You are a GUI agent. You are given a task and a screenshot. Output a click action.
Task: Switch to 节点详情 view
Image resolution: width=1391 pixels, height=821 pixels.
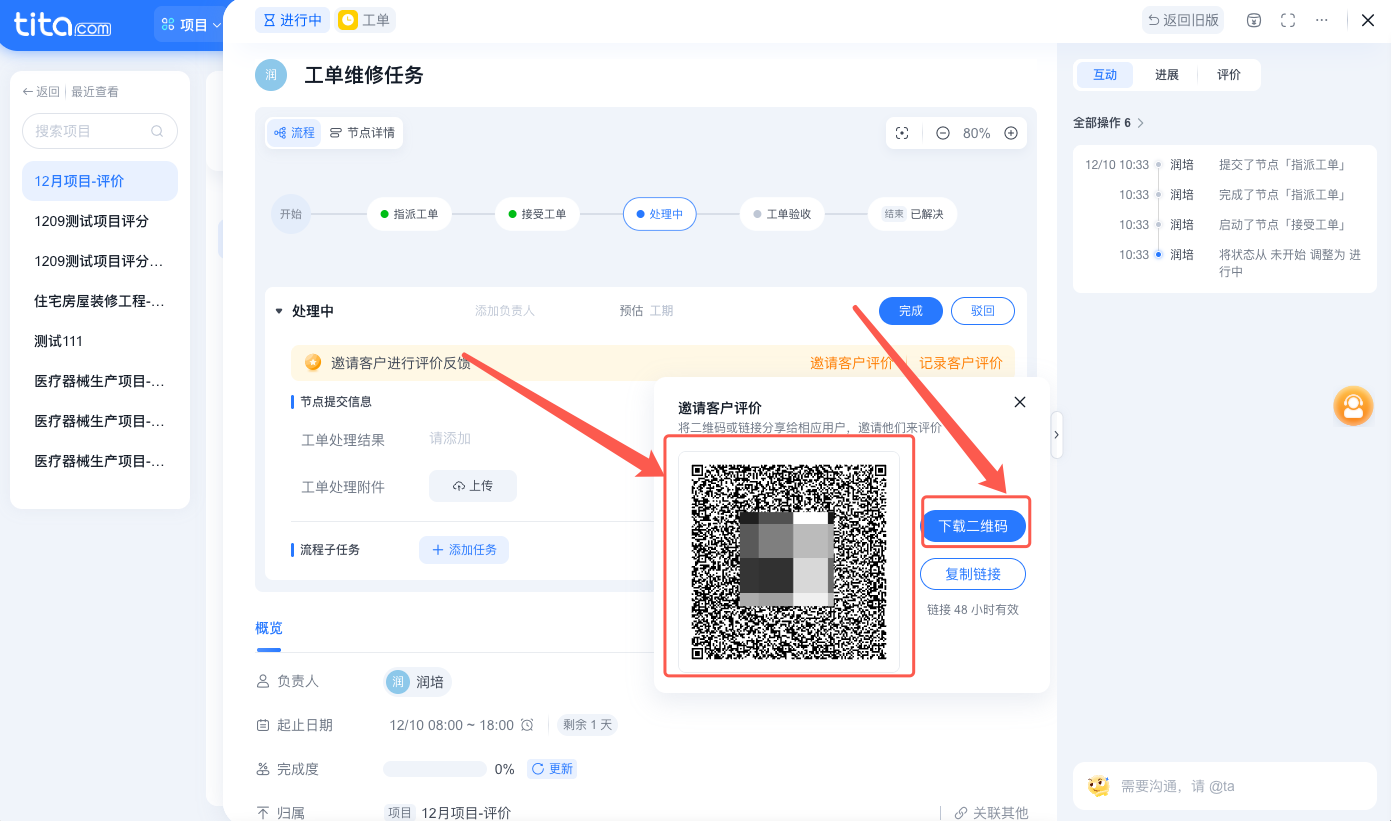[362, 133]
